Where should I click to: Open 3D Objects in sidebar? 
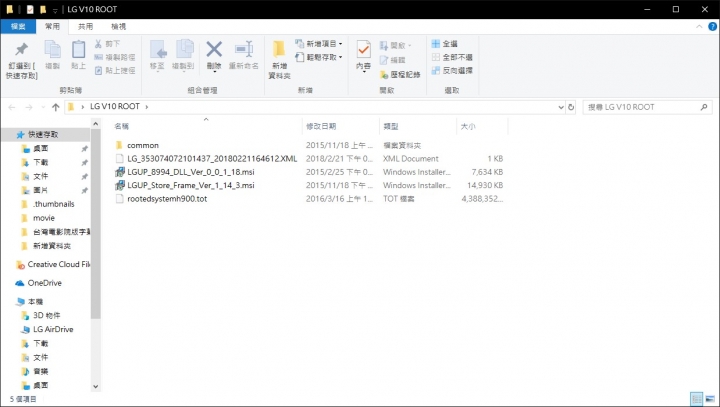point(46,315)
